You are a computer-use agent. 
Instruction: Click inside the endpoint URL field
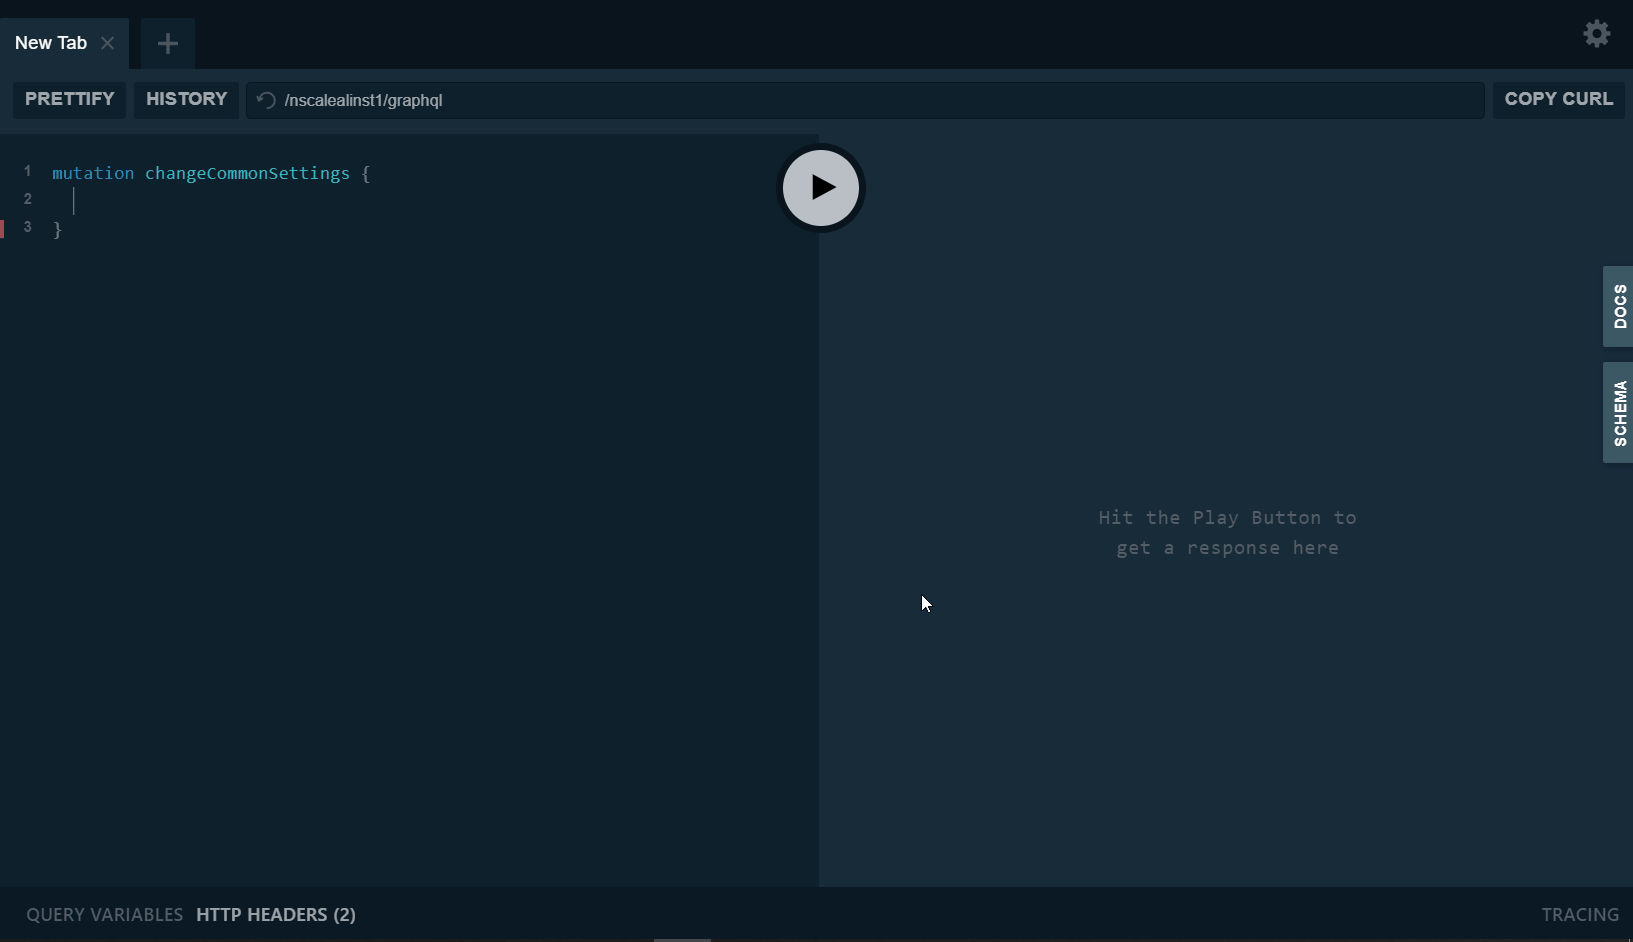pos(700,100)
